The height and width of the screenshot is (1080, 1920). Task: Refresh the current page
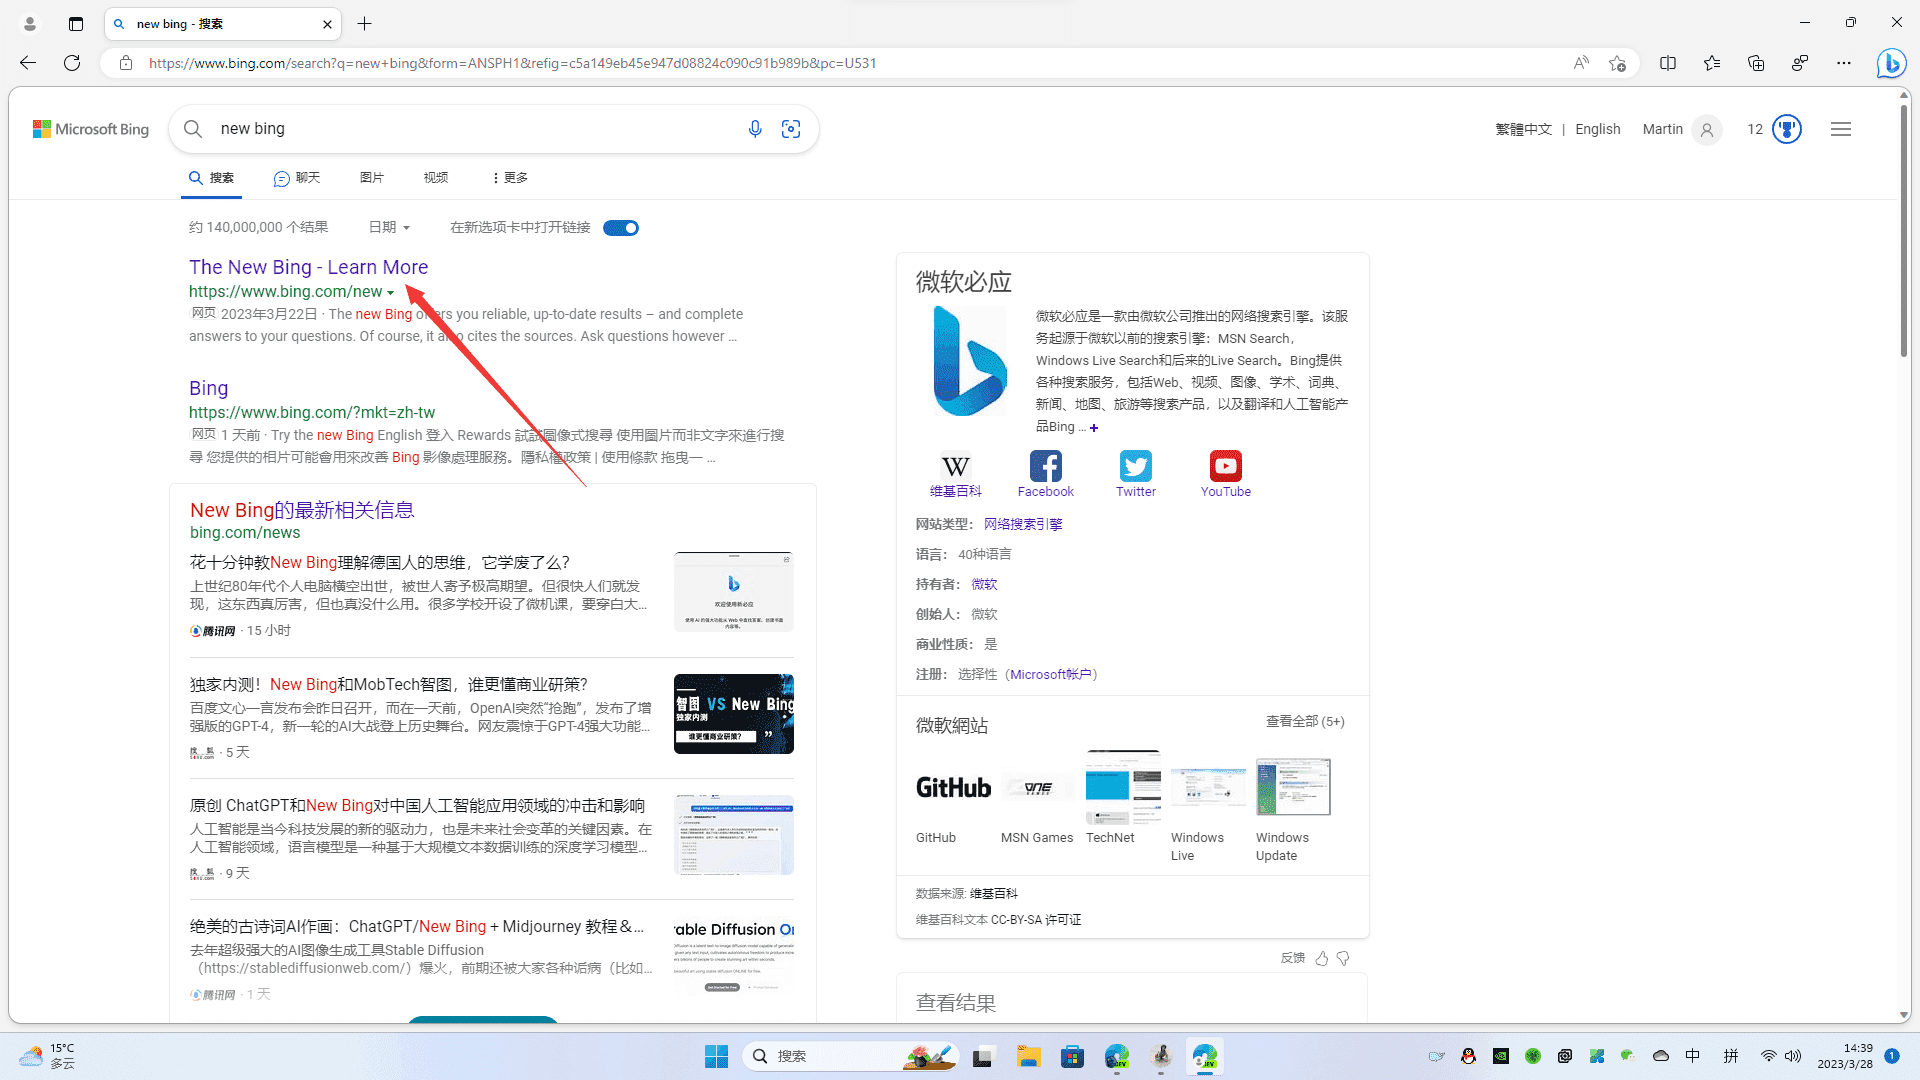(x=72, y=63)
